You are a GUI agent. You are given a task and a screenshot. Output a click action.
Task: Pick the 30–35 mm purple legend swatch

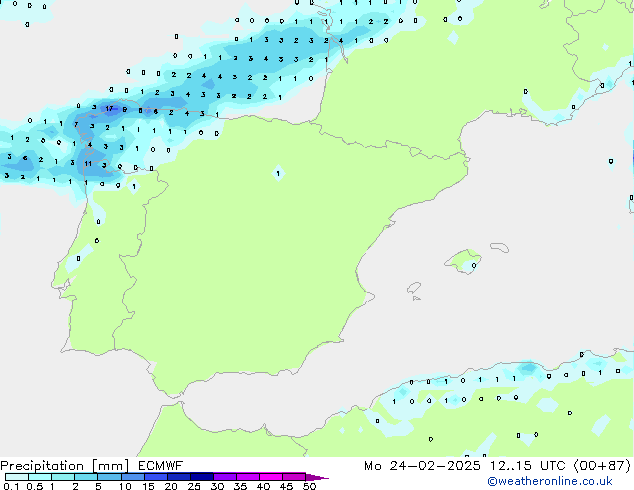pos(224,477)
